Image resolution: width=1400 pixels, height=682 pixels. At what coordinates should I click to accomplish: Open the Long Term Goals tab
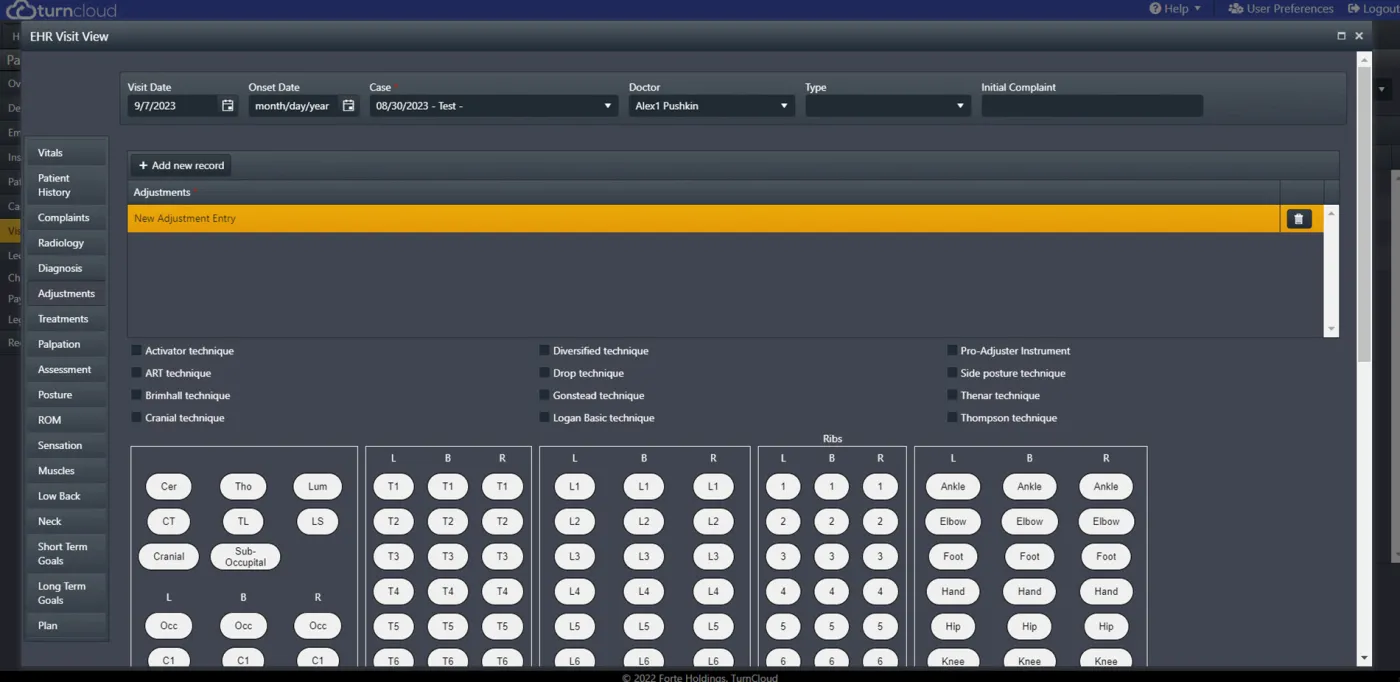click(66, 593)
